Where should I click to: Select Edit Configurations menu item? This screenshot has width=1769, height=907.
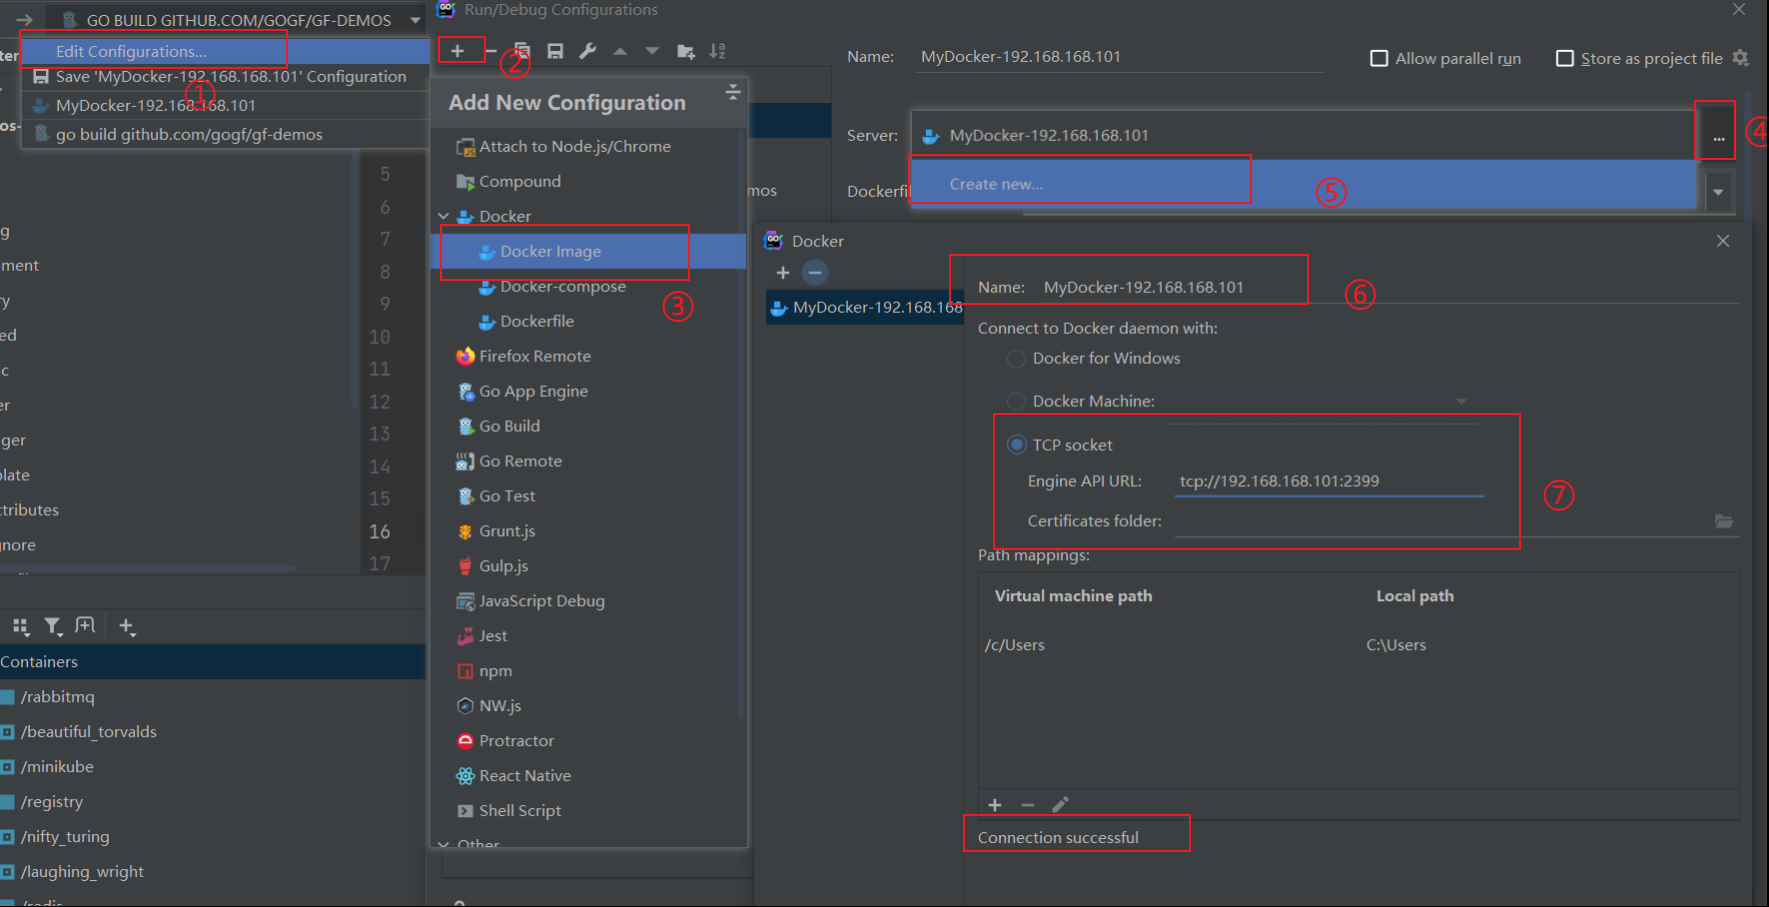[226, 51]
